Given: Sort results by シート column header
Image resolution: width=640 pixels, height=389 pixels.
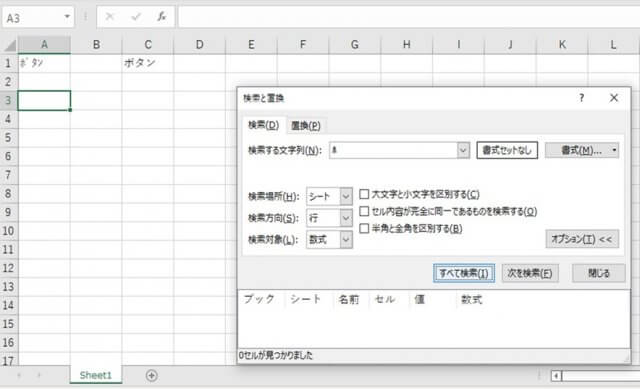Looking at the screenshot, I should pos(309,300).
